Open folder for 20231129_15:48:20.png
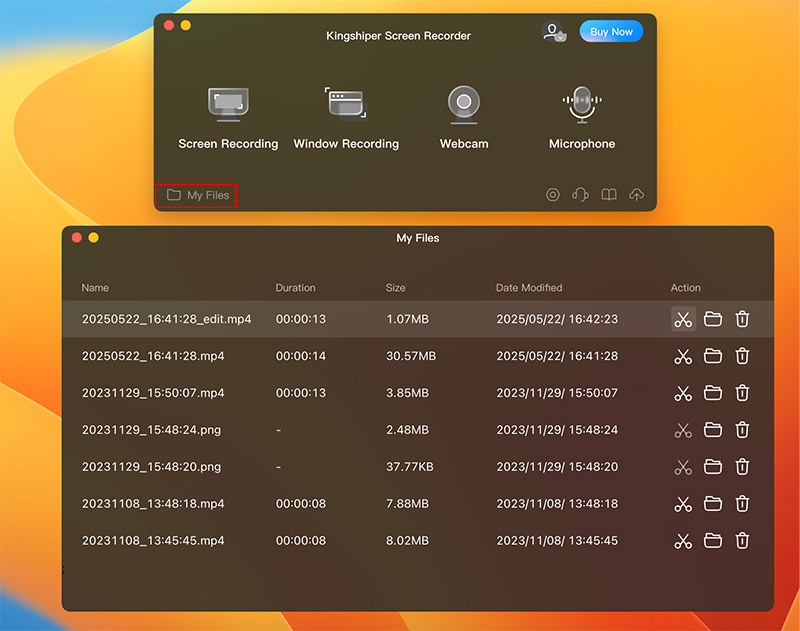Viewport: 800px width, 631px height. coord(713,467)
